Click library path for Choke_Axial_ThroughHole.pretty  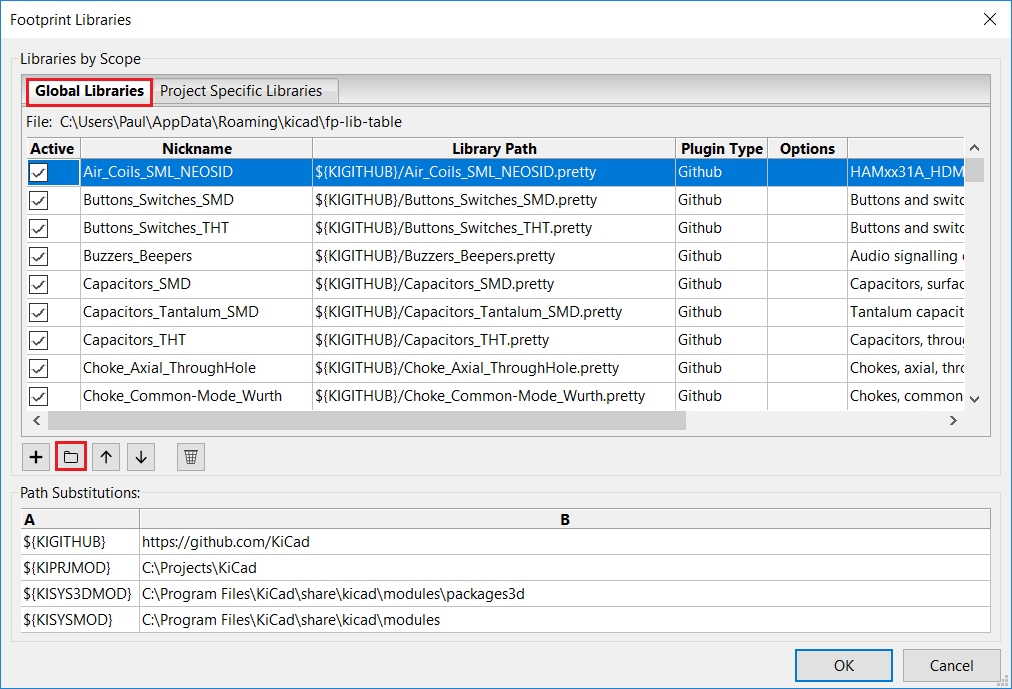click(x=494, y=368)
